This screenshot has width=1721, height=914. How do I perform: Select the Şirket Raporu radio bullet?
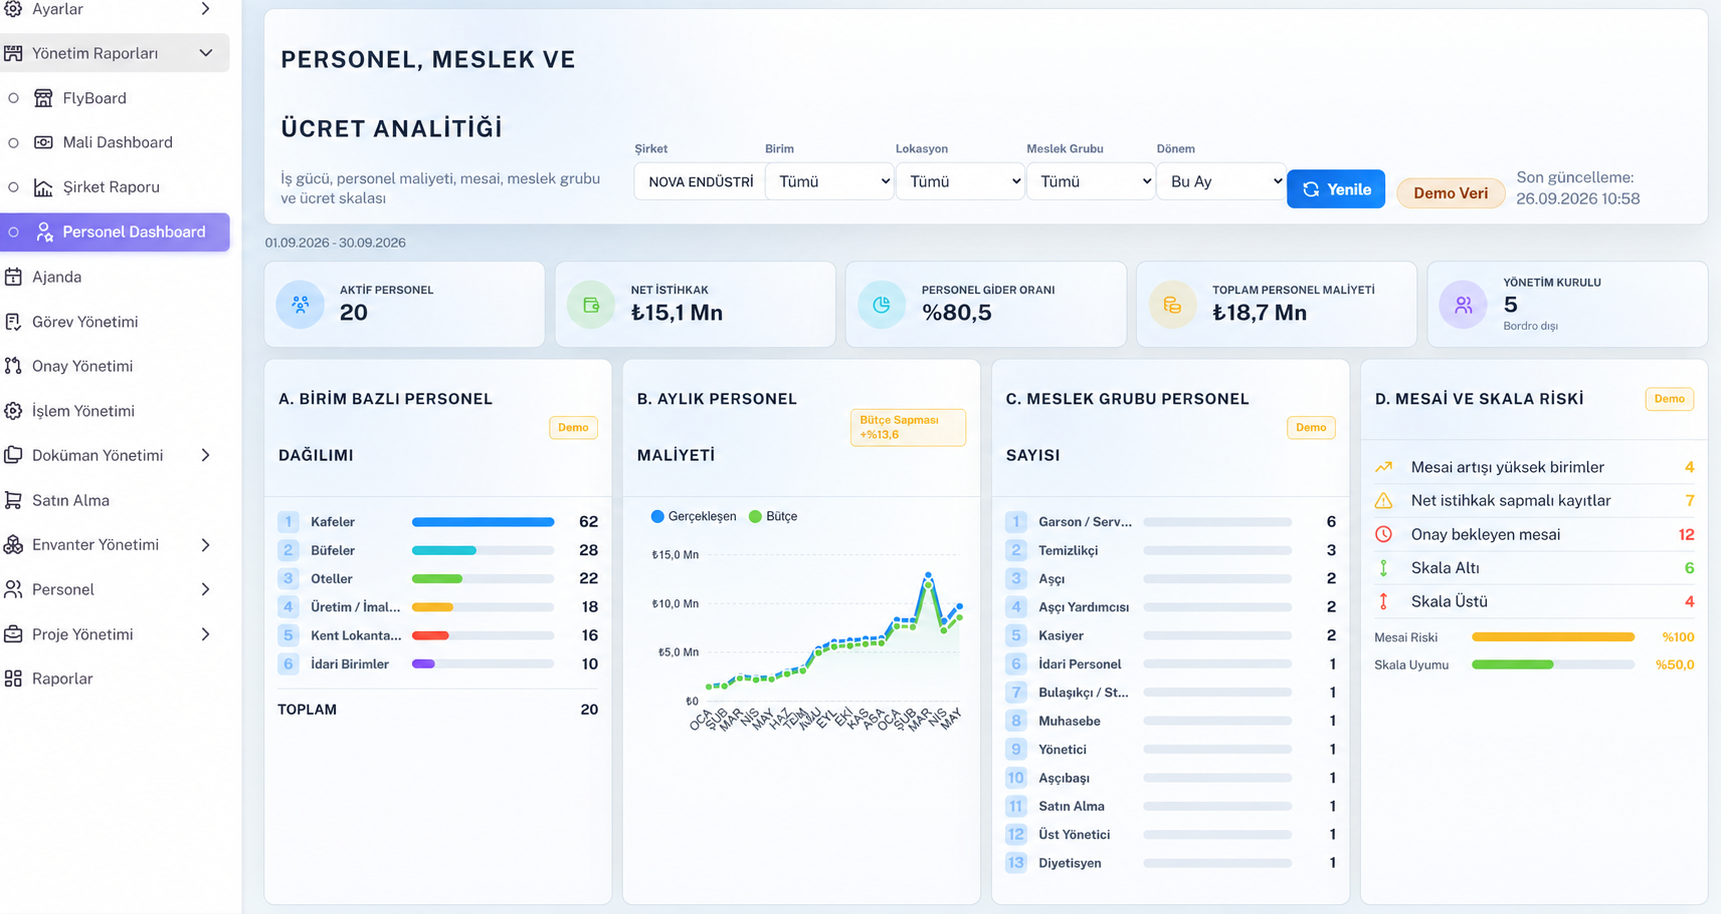tap(13, 187)
